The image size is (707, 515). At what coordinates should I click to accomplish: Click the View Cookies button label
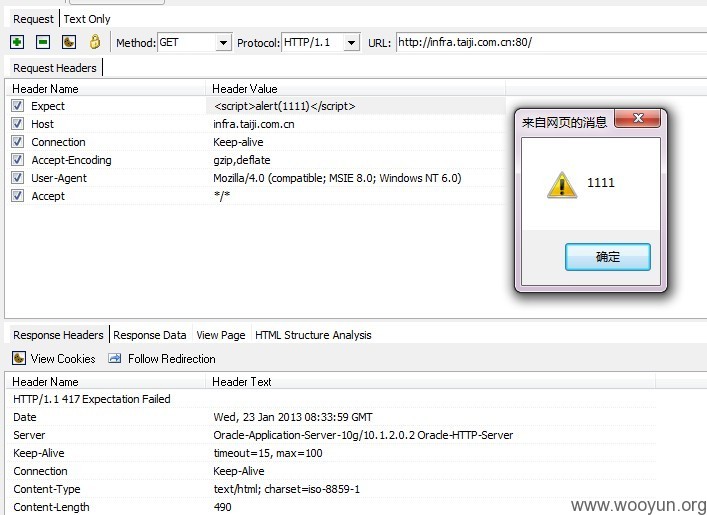tap(63, 359)
